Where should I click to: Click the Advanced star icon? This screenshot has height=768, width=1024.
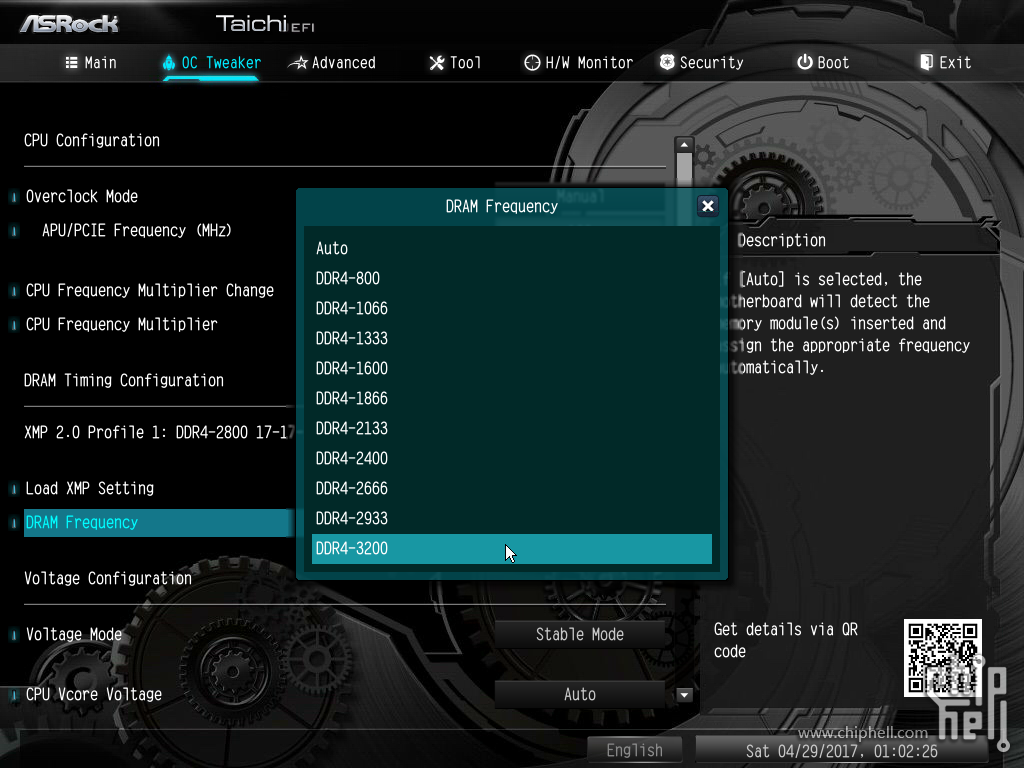(x=298, y=63)
